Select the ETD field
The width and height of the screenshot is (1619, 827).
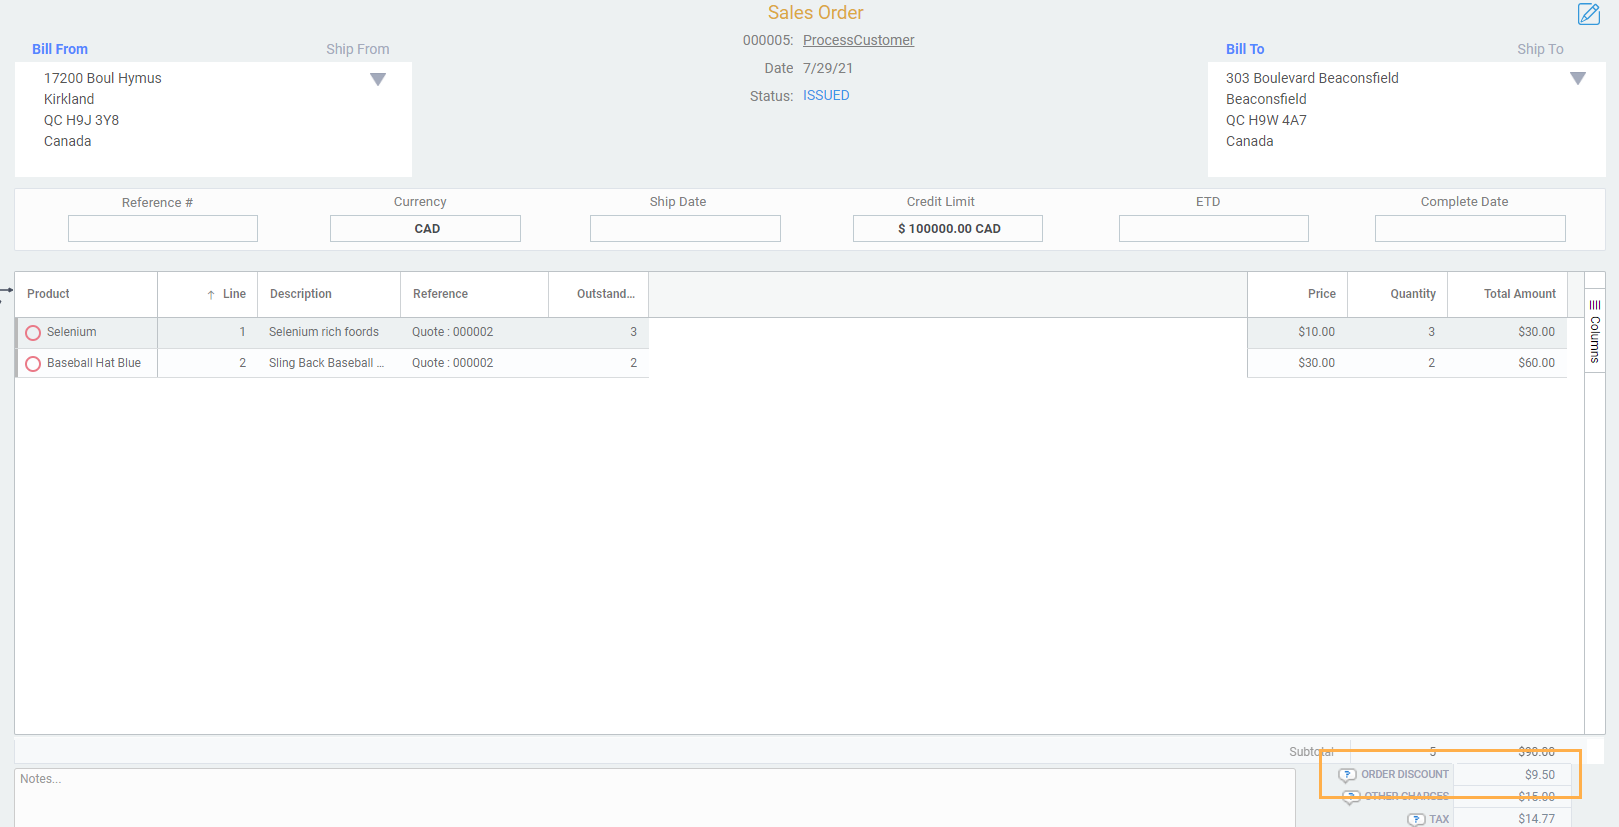click(1214, 228)
